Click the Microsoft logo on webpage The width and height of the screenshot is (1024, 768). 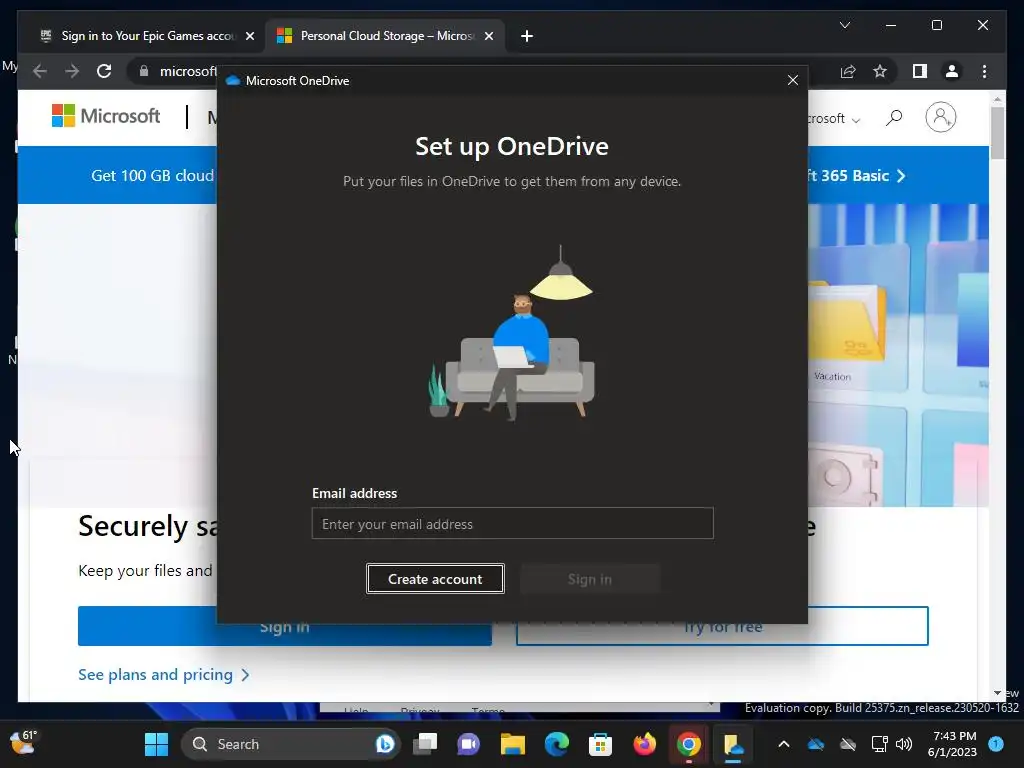tap(106, 116)
